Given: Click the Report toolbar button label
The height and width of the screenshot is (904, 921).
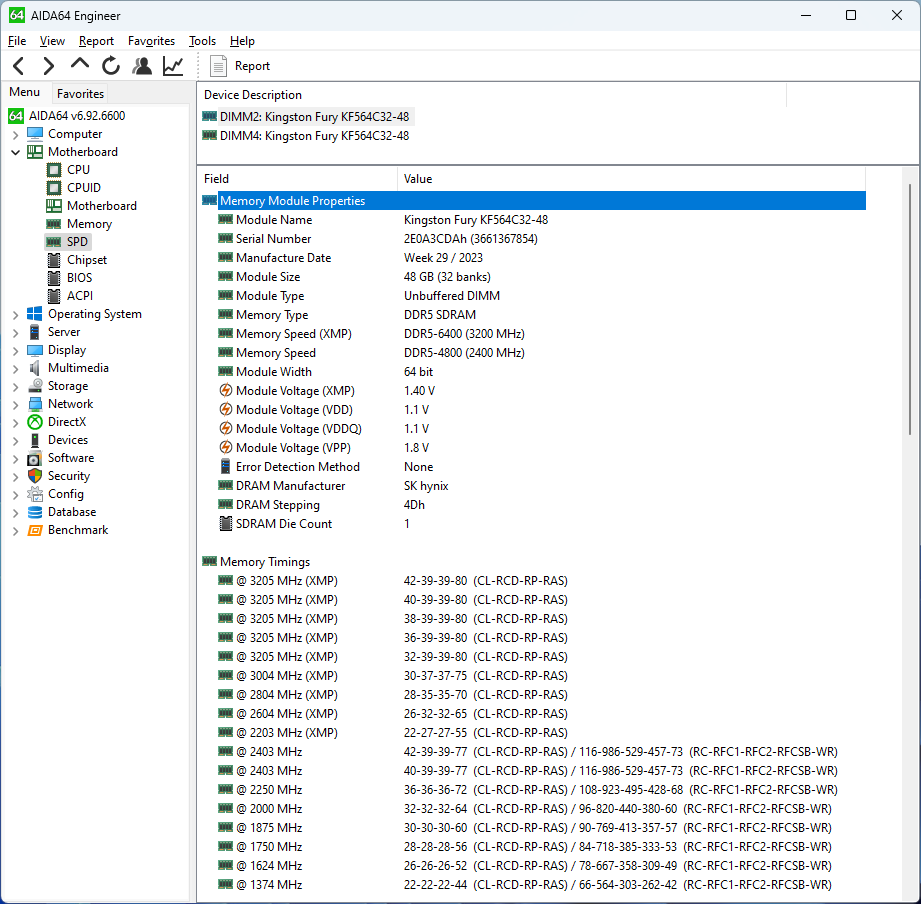Looking at the screenshot, I should pos(252,66).
